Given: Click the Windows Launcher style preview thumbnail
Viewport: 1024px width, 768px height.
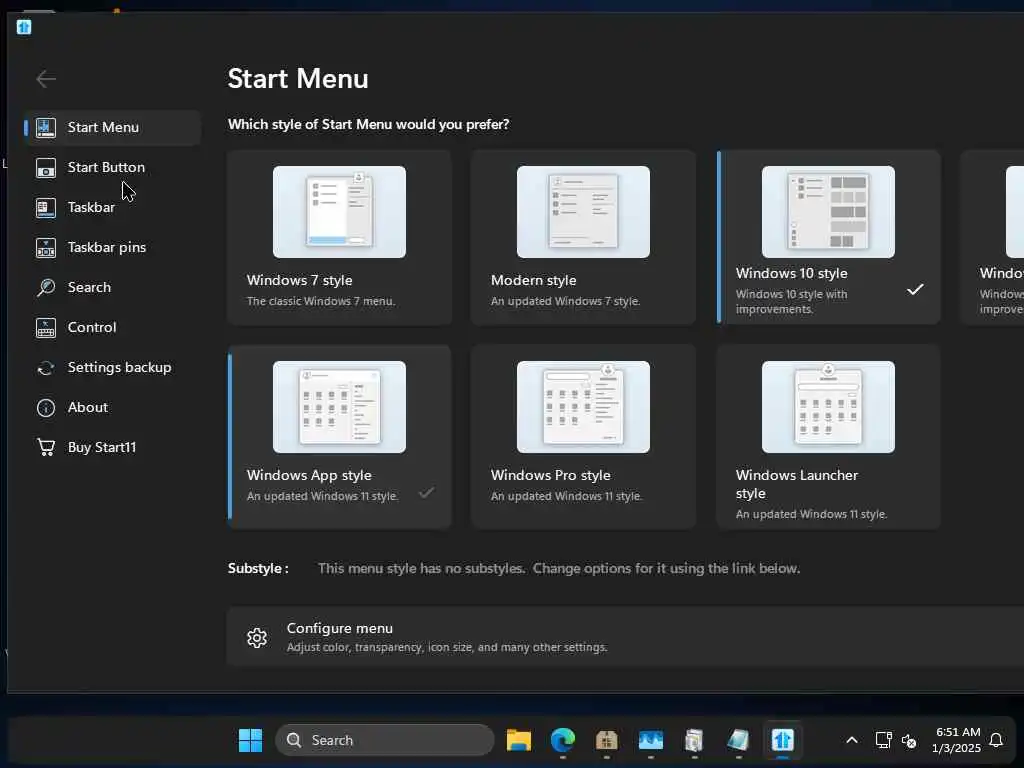Looking at the screenshot, I should (828, 407).
